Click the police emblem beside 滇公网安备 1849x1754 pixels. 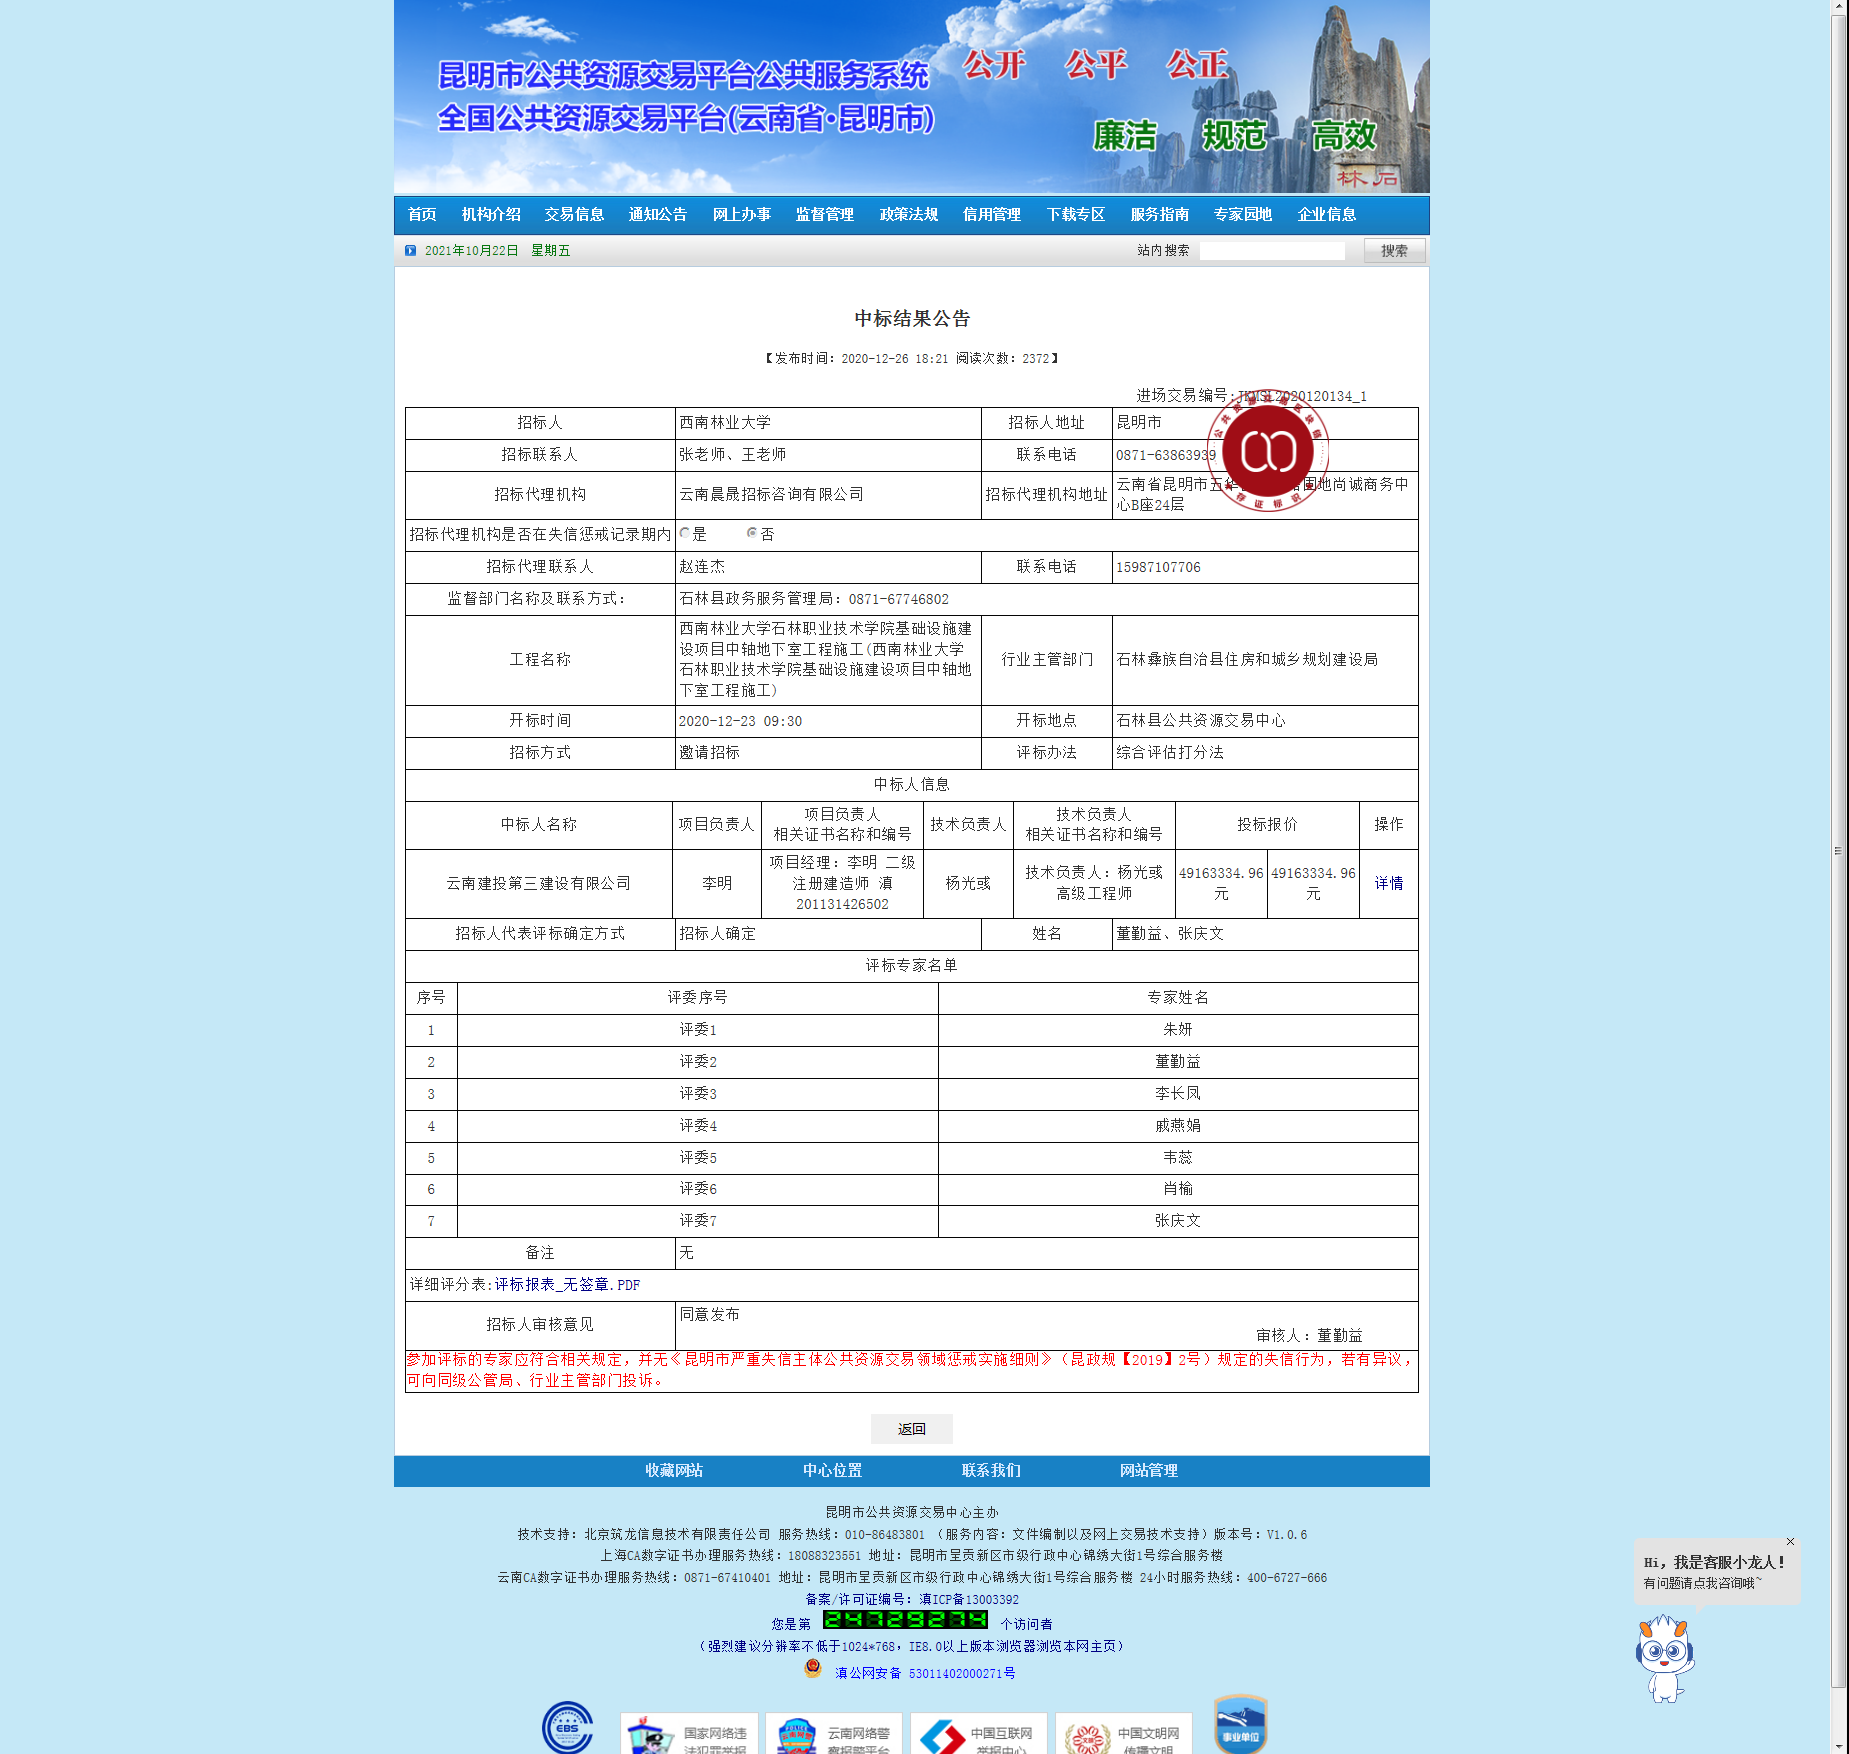click(x=813, y=1668)
